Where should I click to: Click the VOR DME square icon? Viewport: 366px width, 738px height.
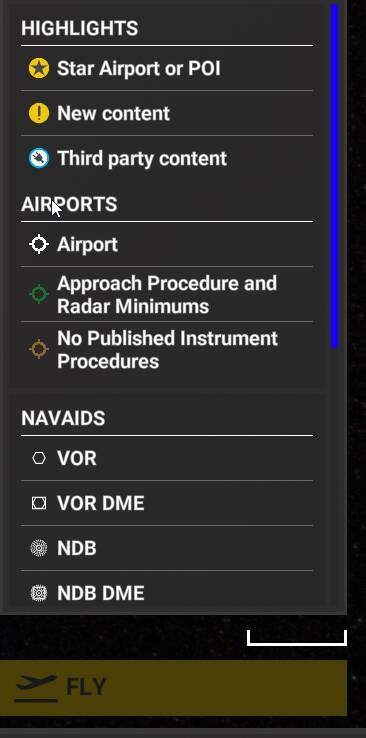pyautogui.click(x=39, y=503)
